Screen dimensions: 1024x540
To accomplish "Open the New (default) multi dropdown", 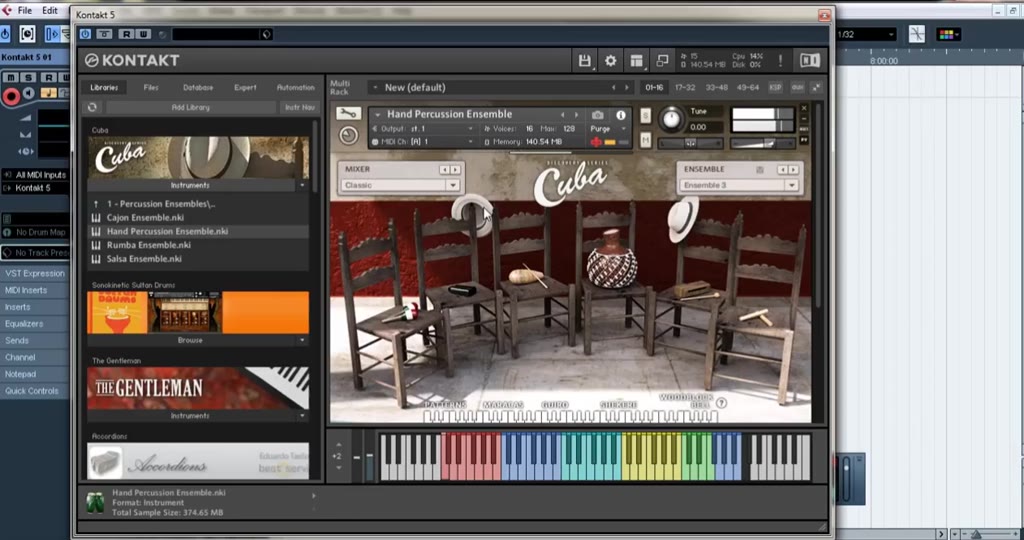I will (500, 87).
